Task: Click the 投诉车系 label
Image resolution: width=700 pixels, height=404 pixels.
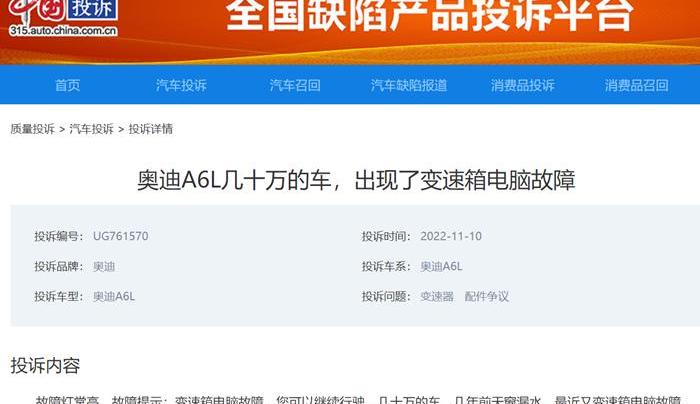Action: click(386, 267)
